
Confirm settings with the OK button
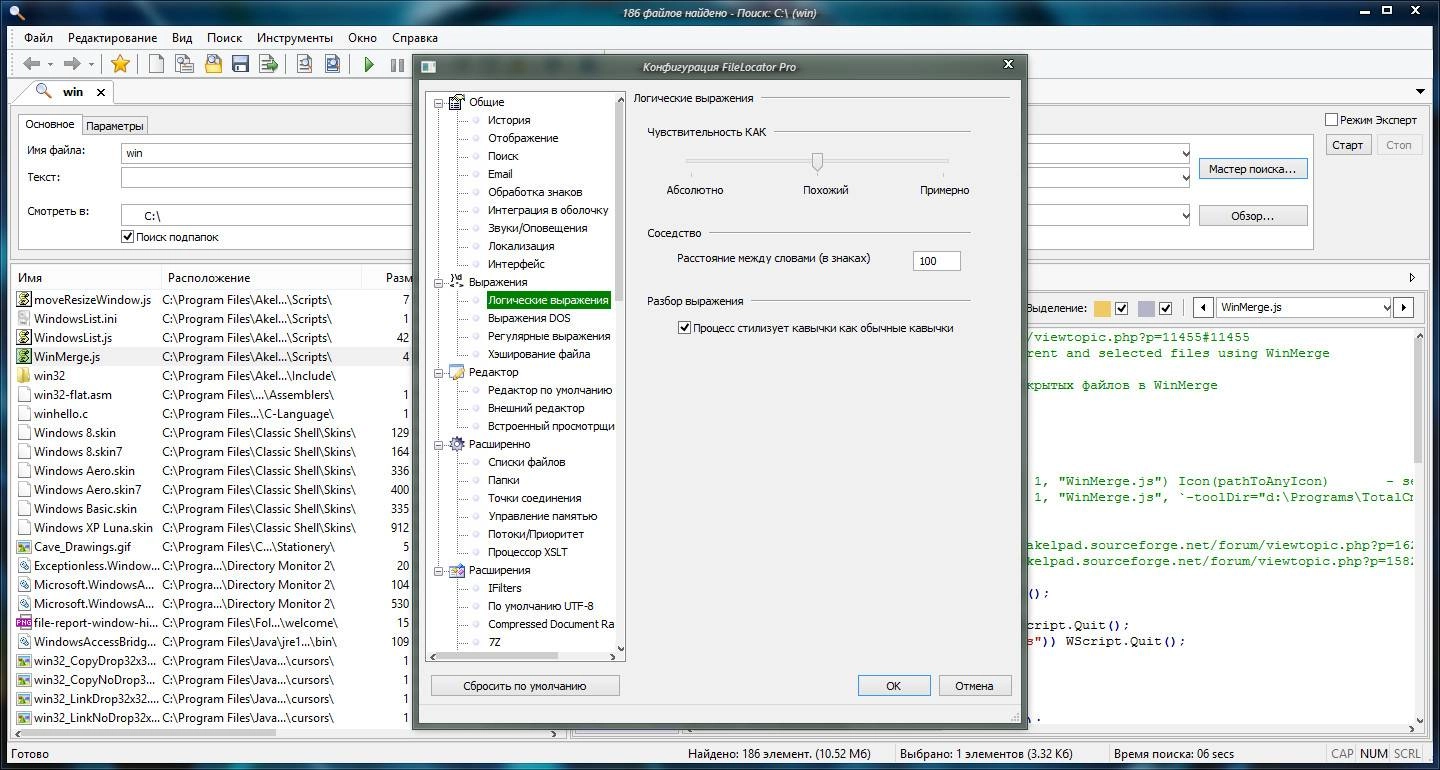click(894, 686)
